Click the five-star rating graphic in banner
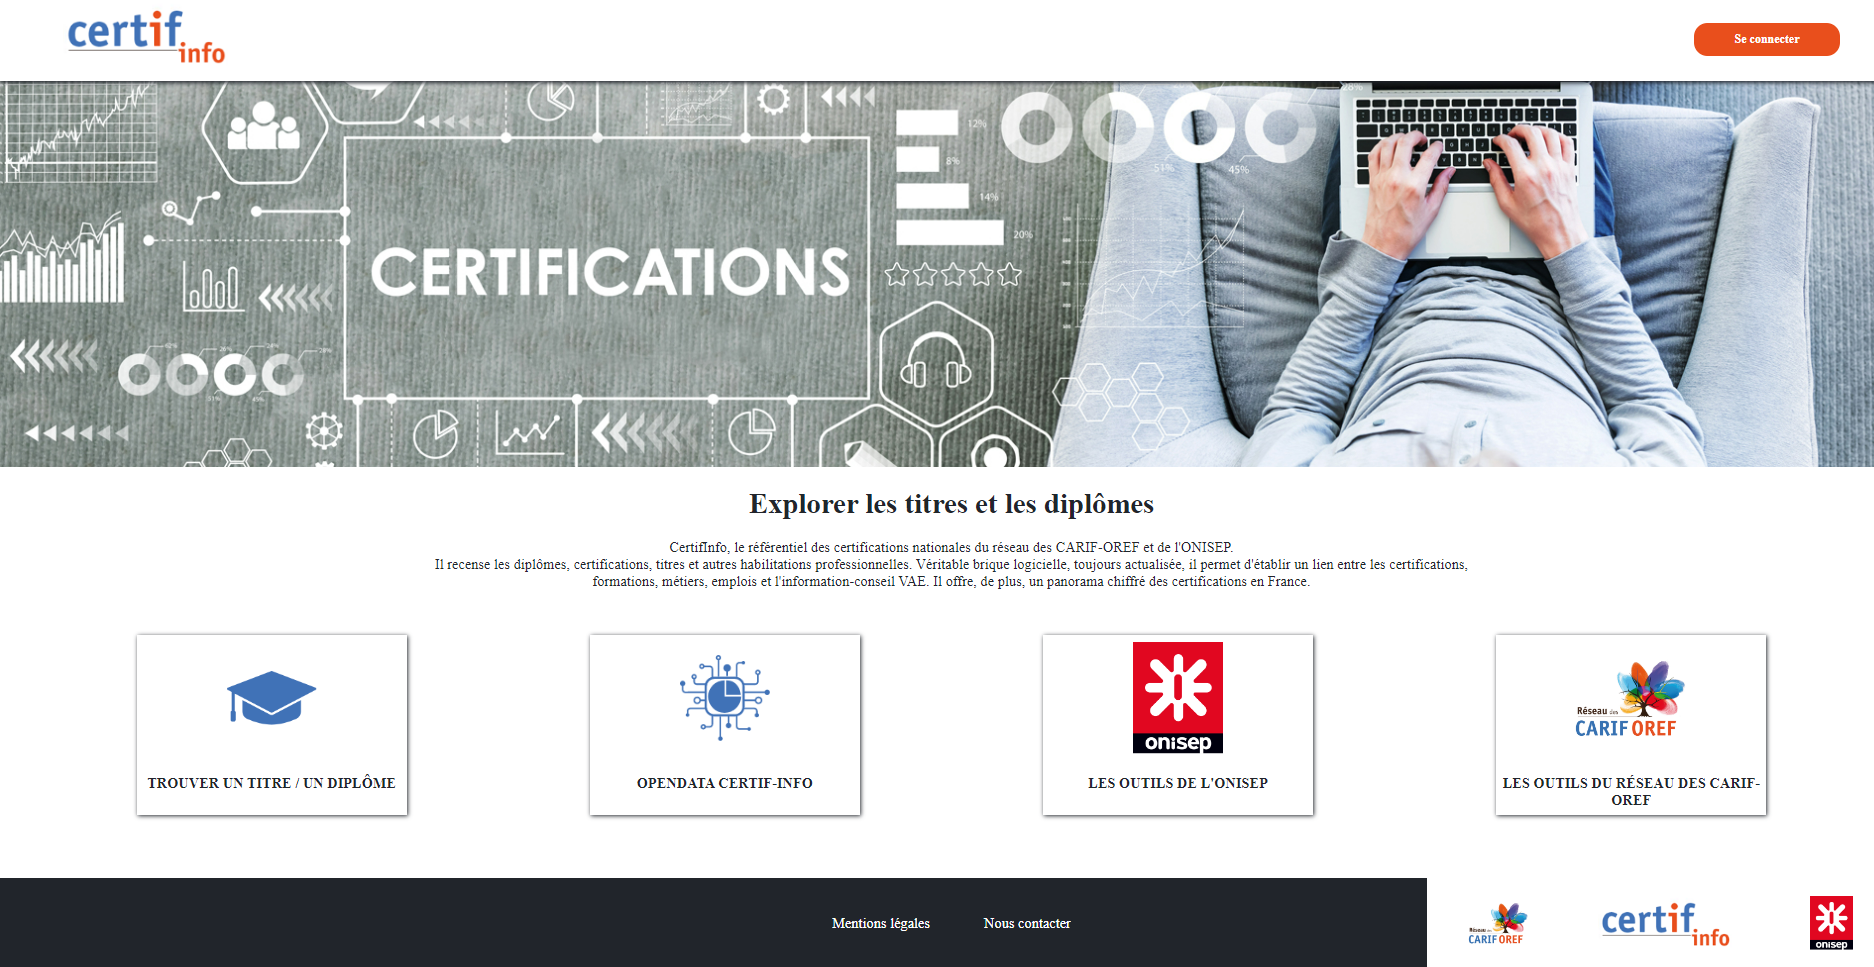 953,274
